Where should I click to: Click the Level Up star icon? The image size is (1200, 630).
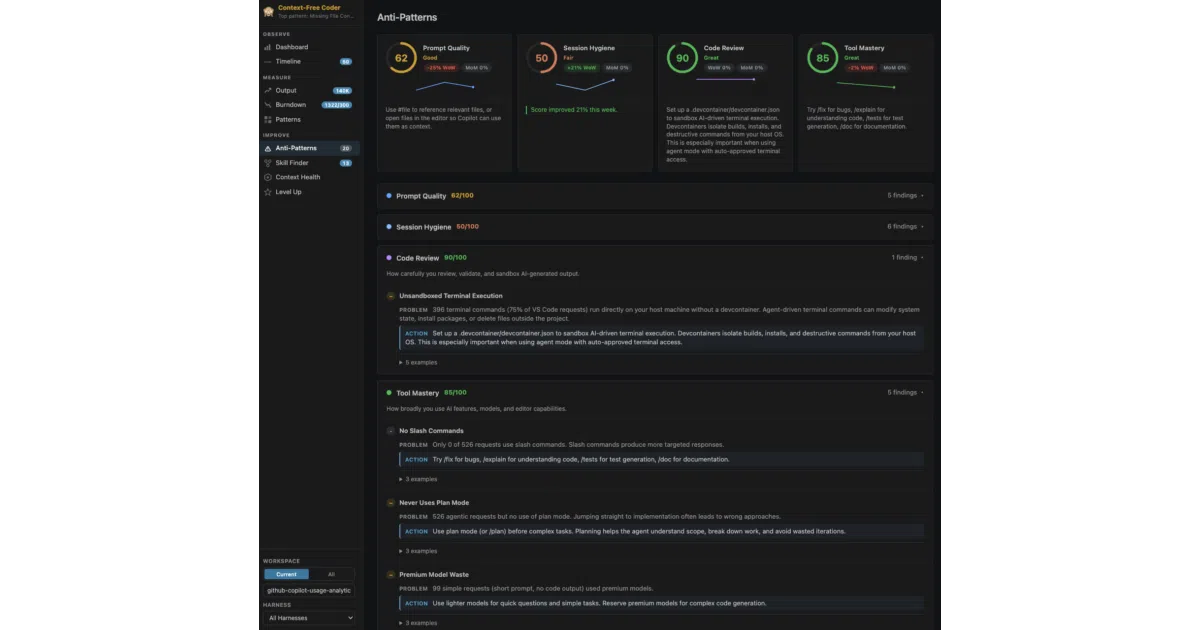tap(267, 191)
